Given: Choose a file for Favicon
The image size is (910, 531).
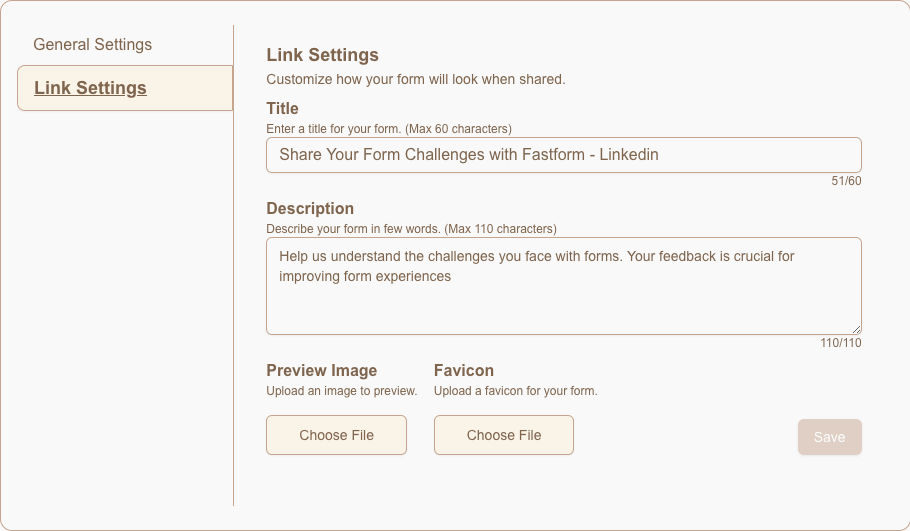Looking at the screenshot, I should point(504,435).
